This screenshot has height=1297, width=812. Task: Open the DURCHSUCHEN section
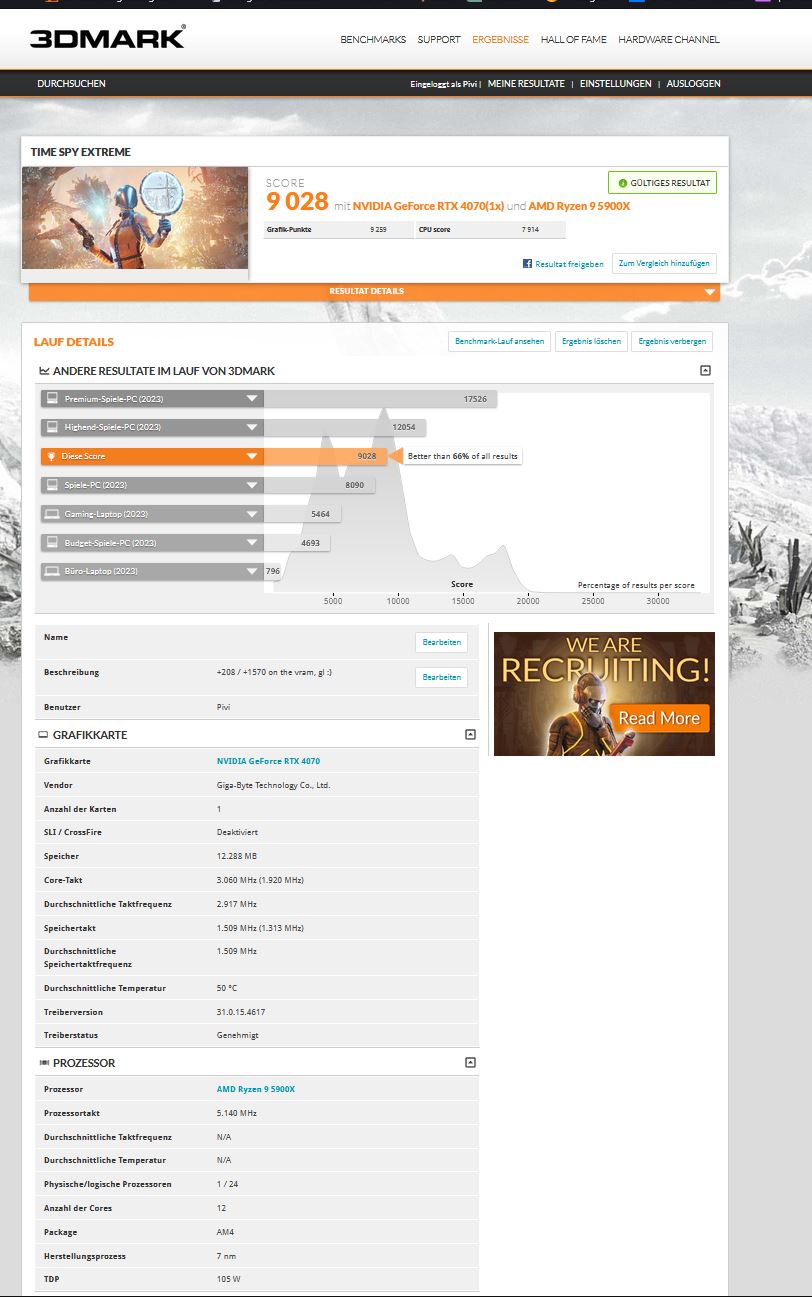(71, 84)
